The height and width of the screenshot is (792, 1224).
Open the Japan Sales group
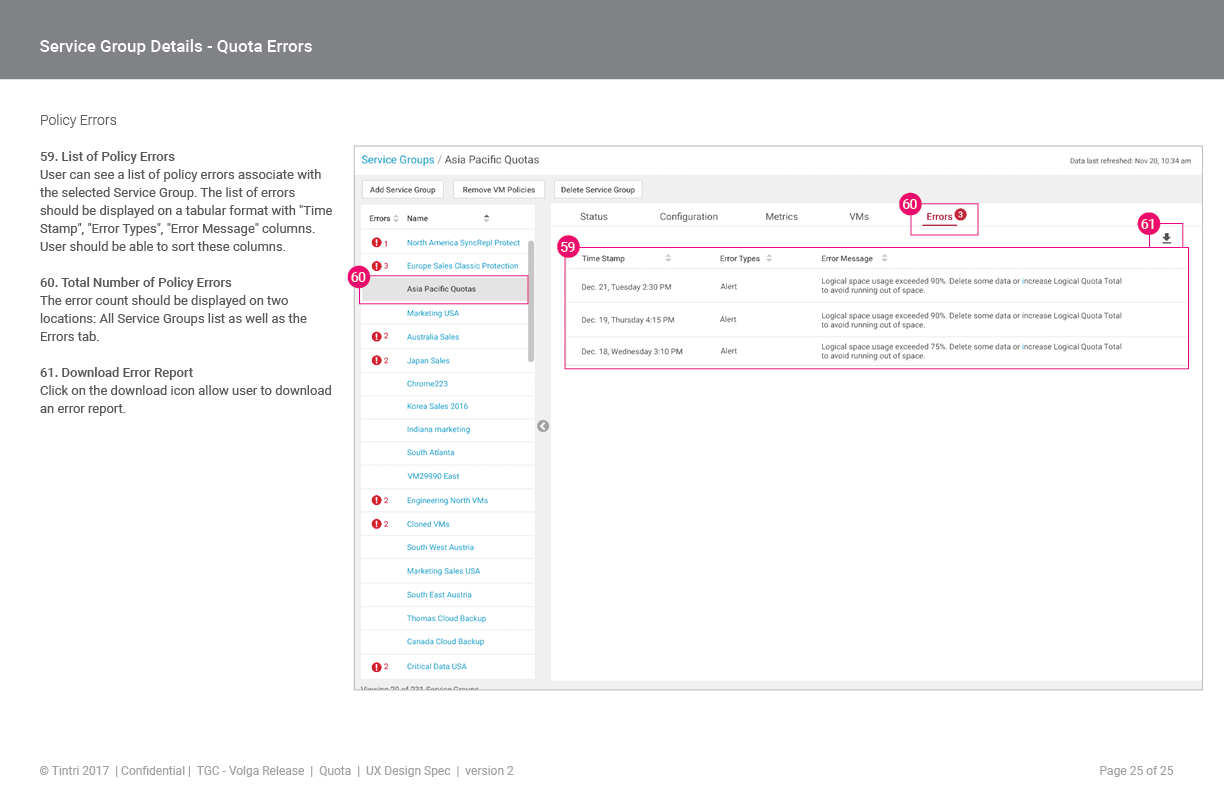pyautogui.click(x=428, y=360)
